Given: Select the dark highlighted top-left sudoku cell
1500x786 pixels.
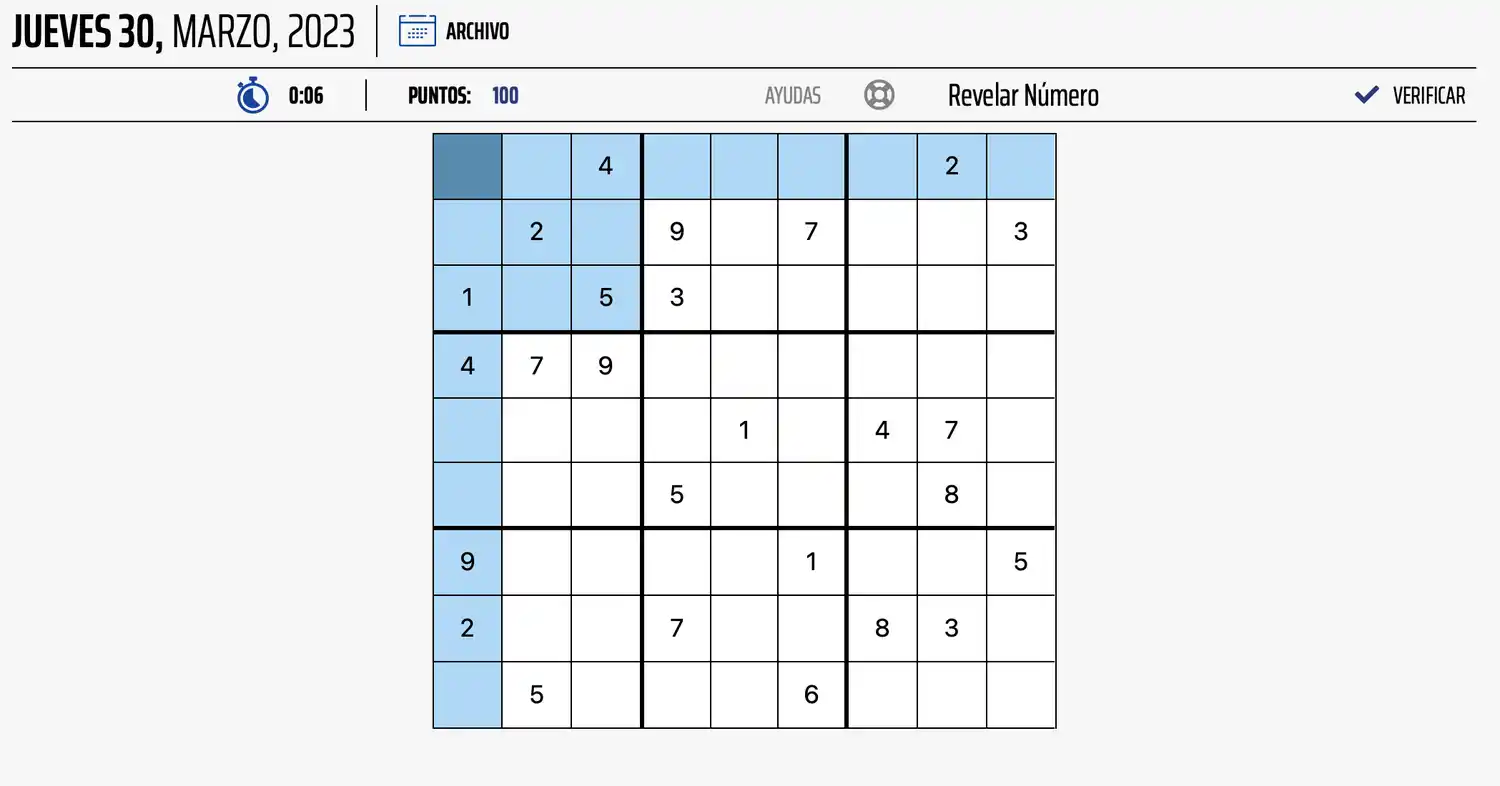Looking at the screenshot, I should tap(466, 165).
